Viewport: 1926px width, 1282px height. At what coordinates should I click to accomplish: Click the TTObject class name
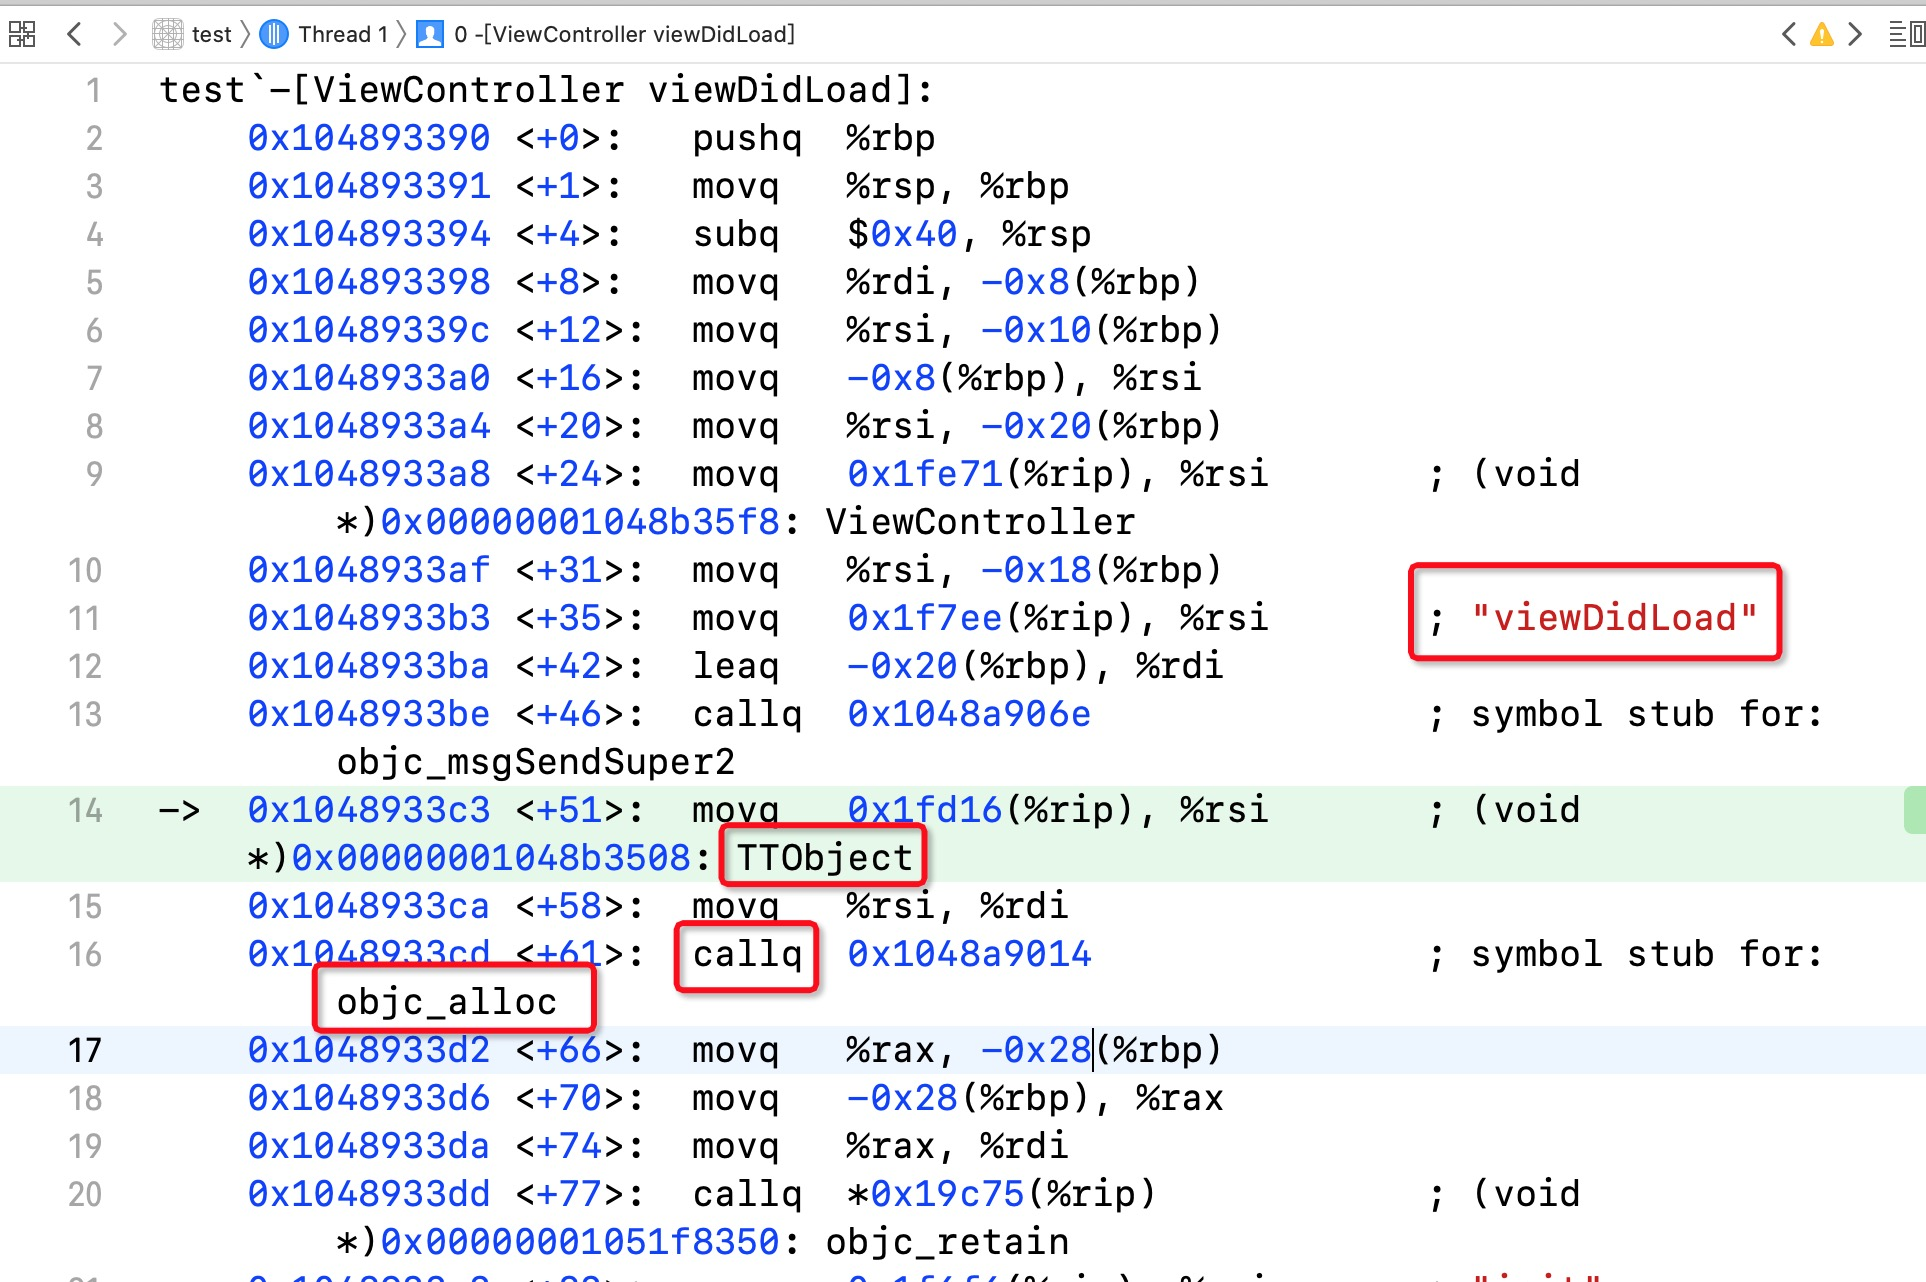pyautogui.click(x=824, y=858)
